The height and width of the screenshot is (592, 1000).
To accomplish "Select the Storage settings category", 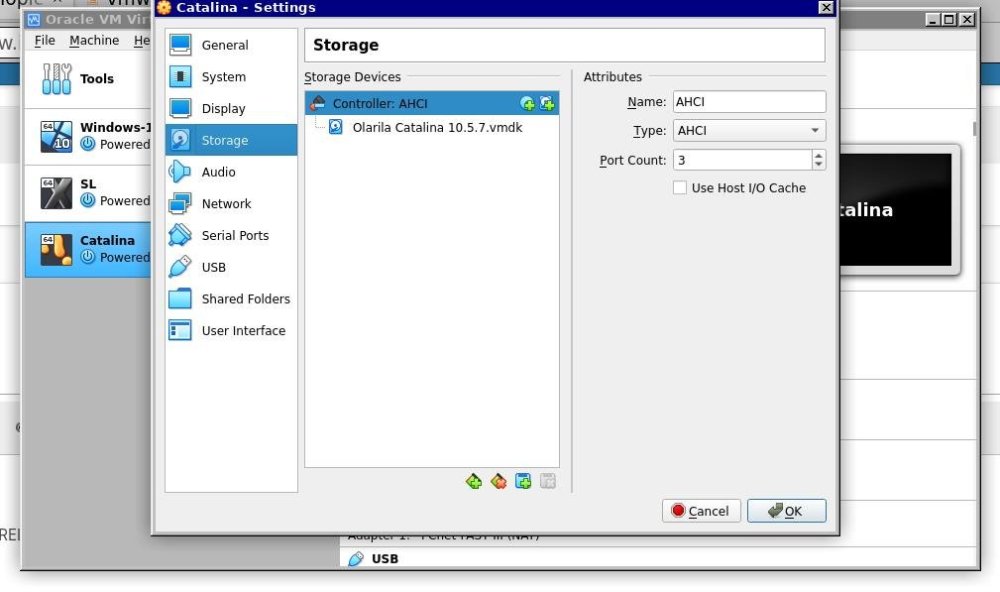I will click(x=231, y=140).
